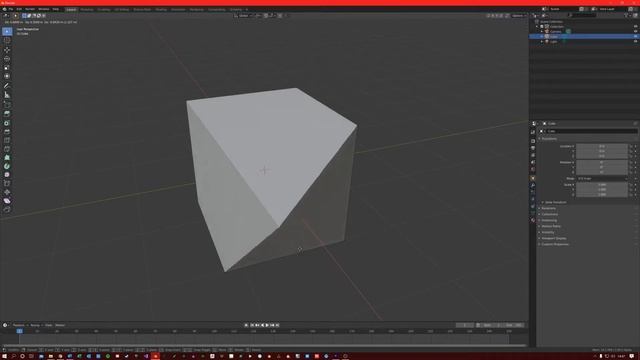This screenshot has height=360, width=640.
Task: Select the Annotate pencil tool
Action: pyautogui.click(x=7, y=86)
